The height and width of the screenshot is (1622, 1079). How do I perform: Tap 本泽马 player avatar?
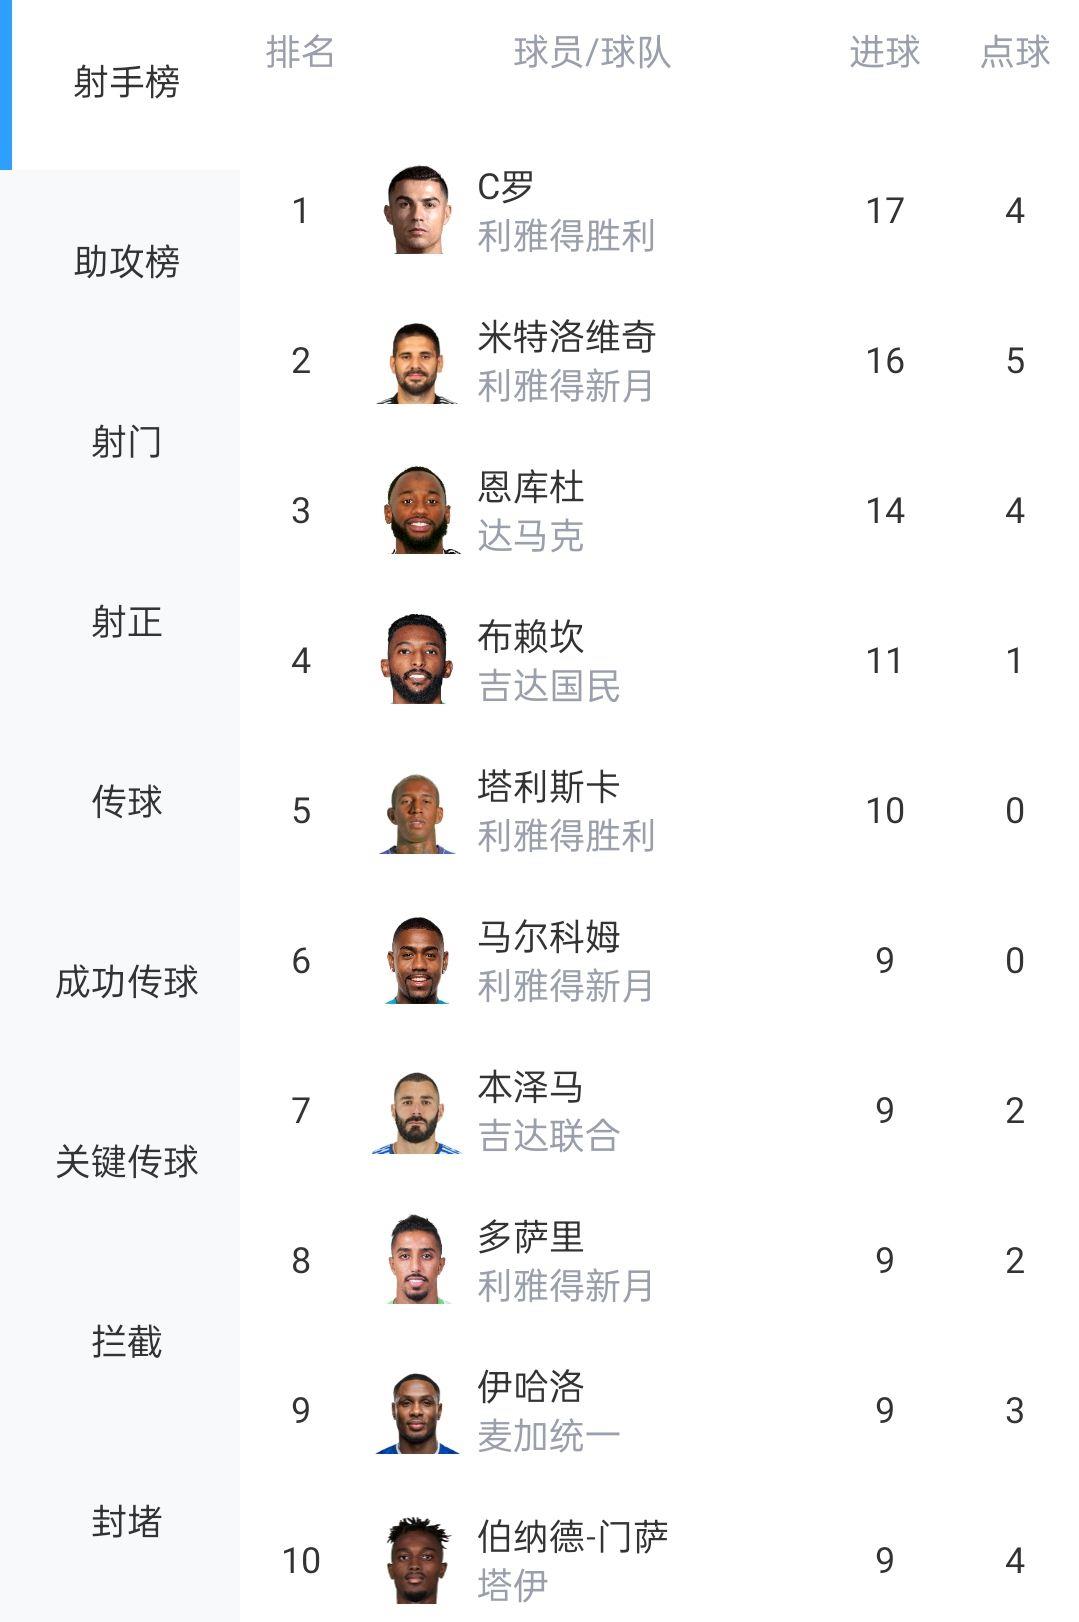[x=417, y=1110]
